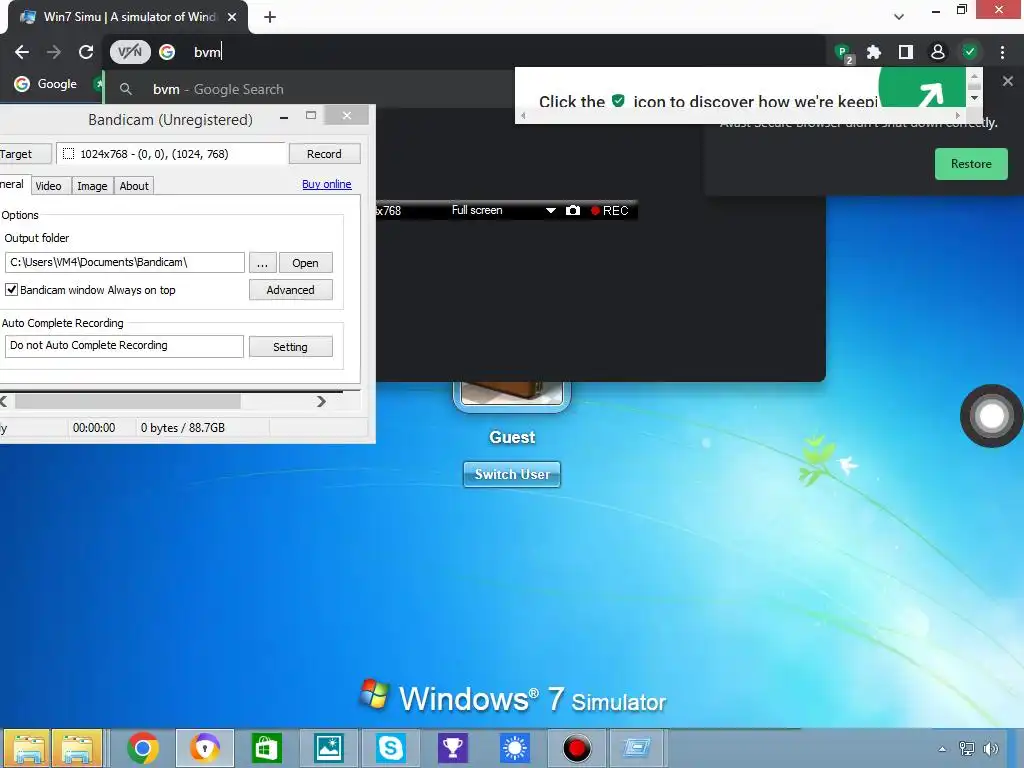Click the browser forward arrow
This screenshot has height=768, width=1024.
(x=54, y=52)
